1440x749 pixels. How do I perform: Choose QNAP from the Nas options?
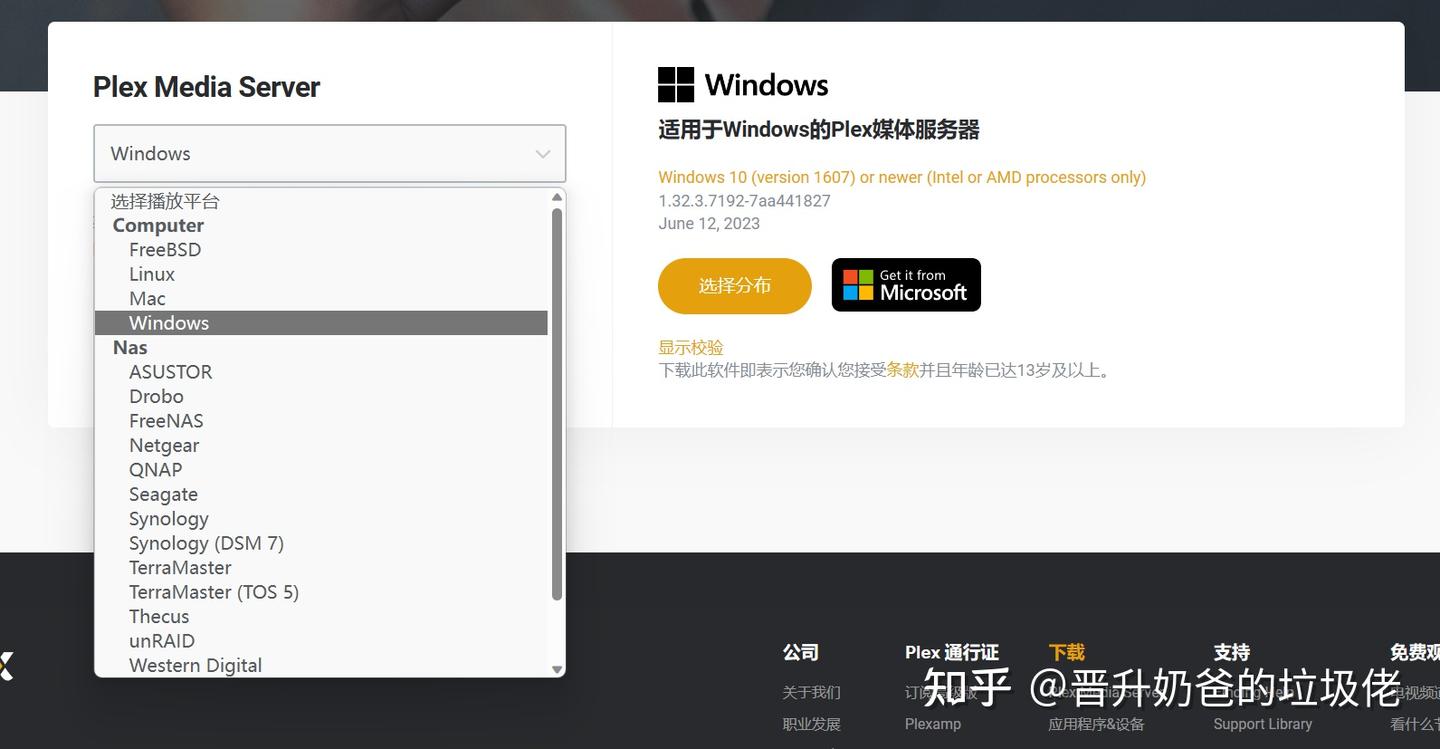click(x=155, y=469)
